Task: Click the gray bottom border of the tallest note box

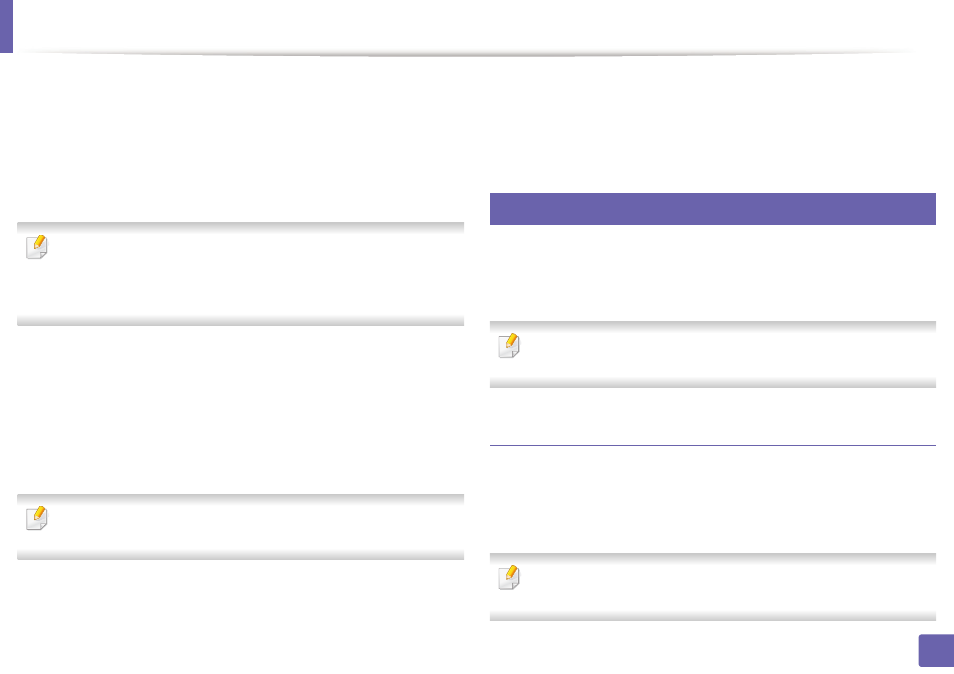Action: 240,321
